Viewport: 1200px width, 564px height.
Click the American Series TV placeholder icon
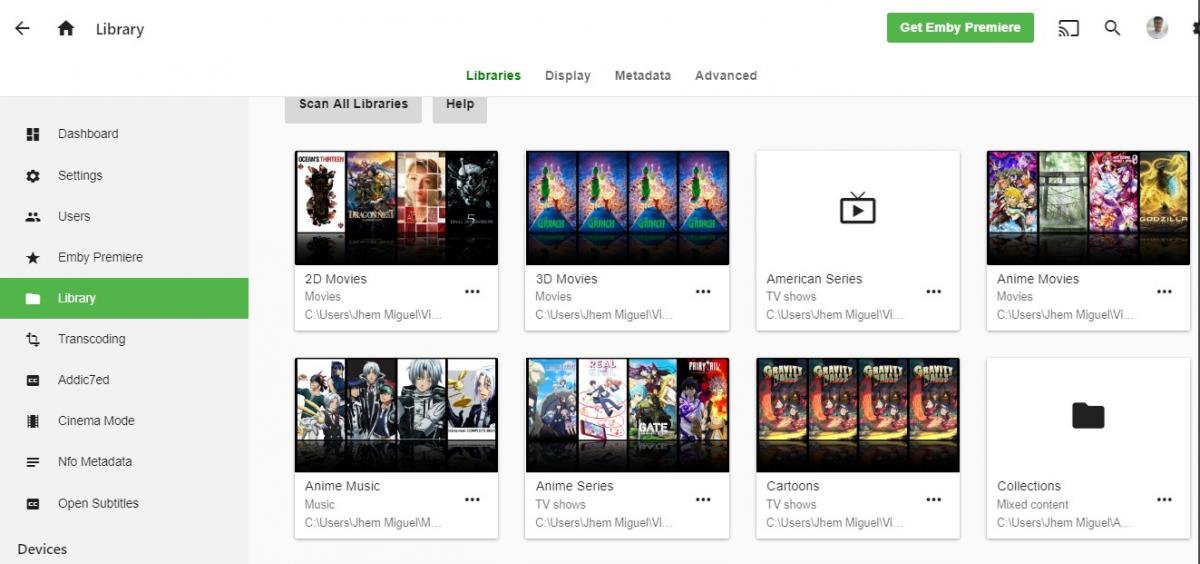pyautogui.click(x=857, y=208)
